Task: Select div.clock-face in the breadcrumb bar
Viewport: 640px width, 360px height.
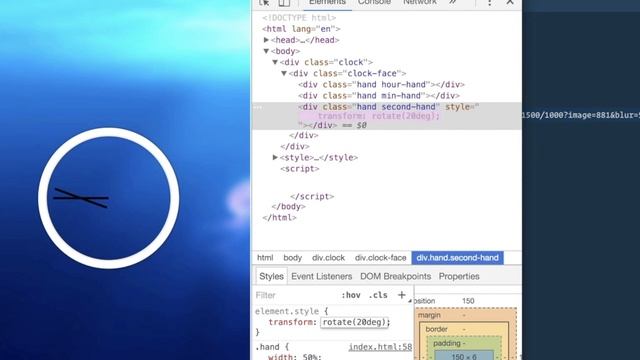Action: (x=380, y=258)
